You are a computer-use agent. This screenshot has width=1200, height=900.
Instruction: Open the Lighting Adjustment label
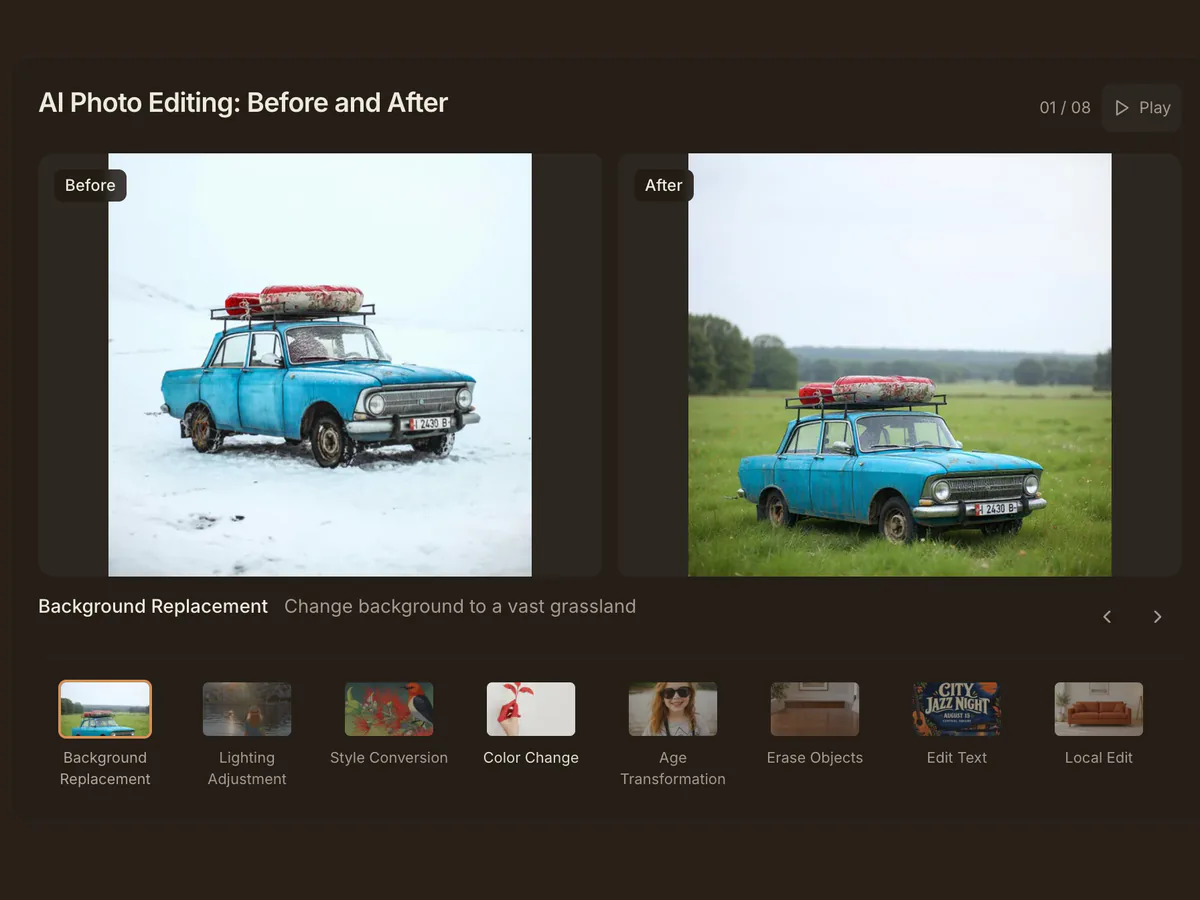[x=247, y=768]
